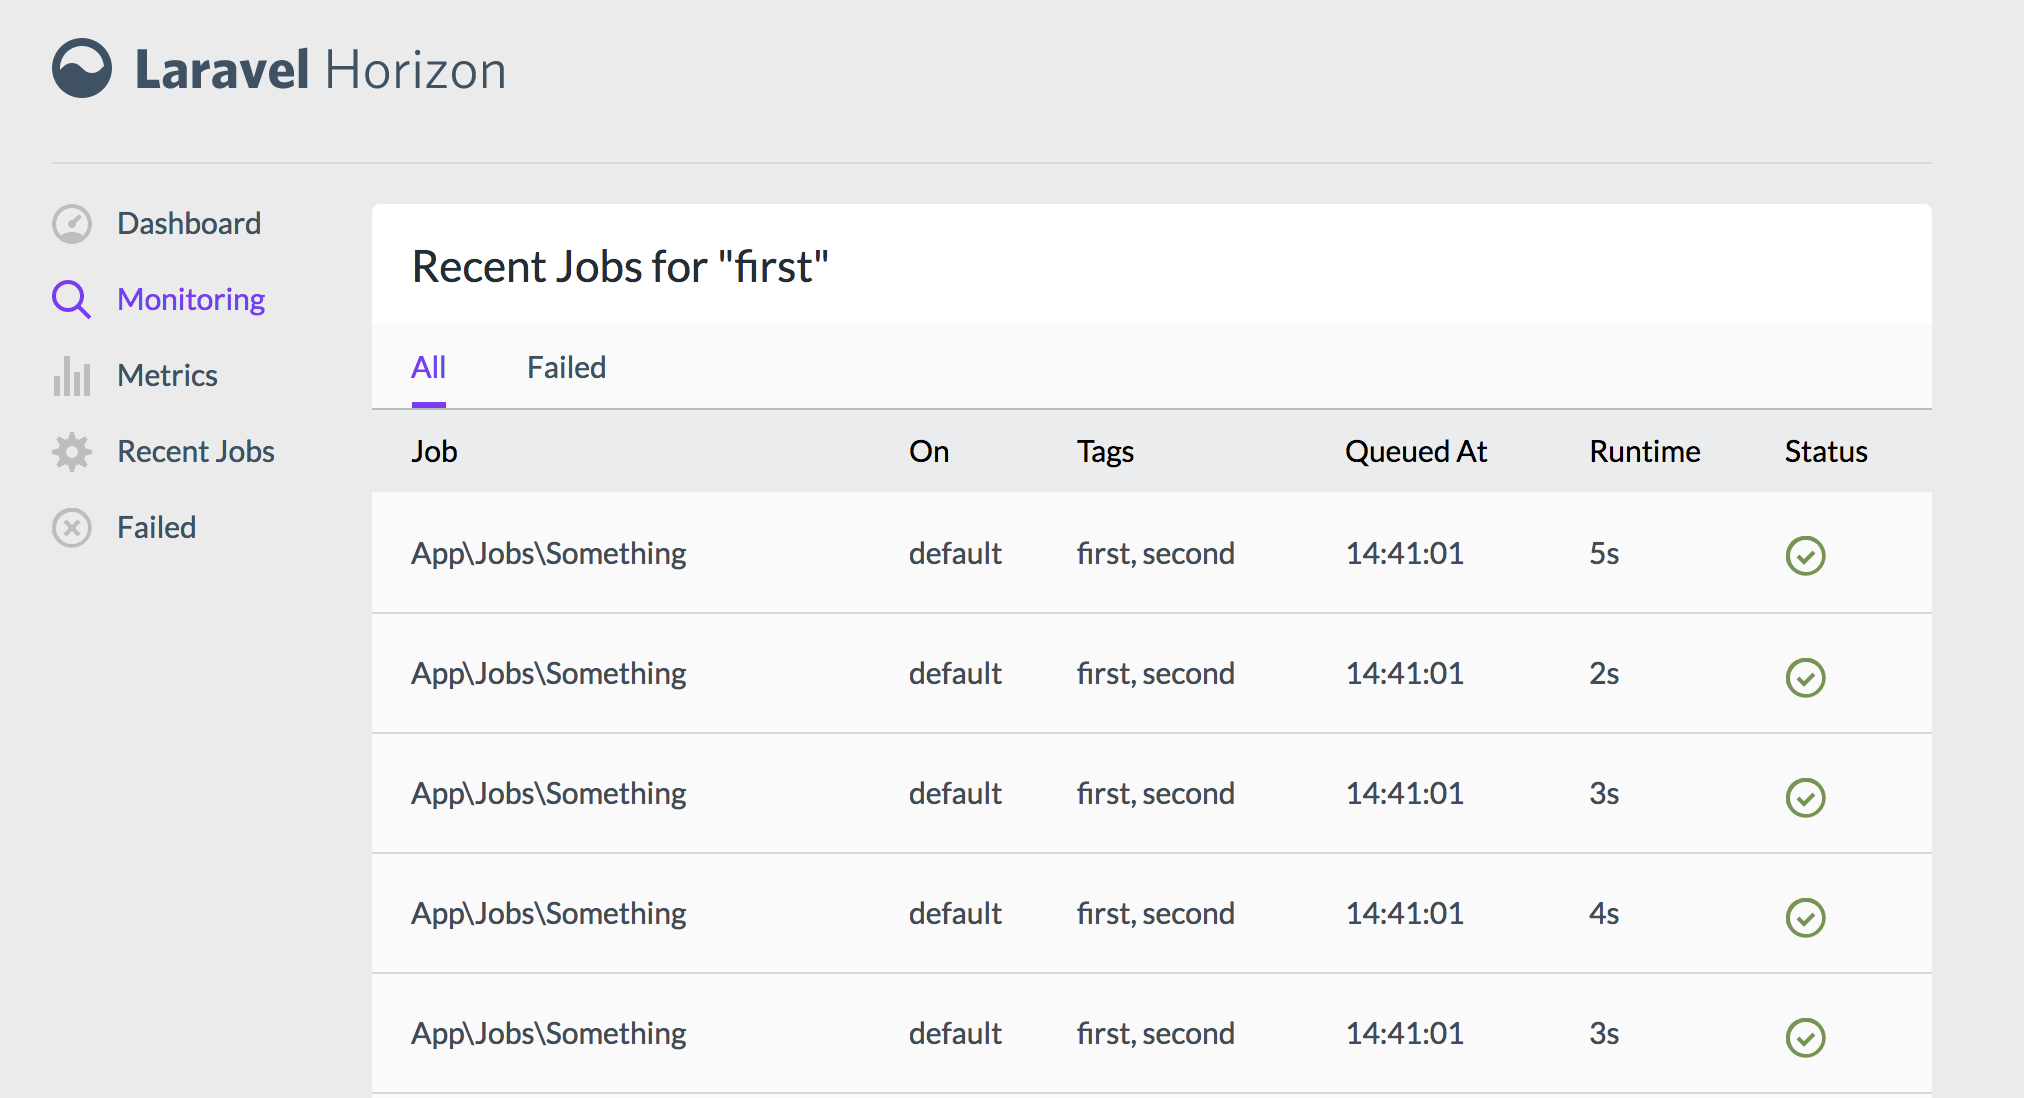Click status checkmark of the 4s job

(x=1805, y=917)
